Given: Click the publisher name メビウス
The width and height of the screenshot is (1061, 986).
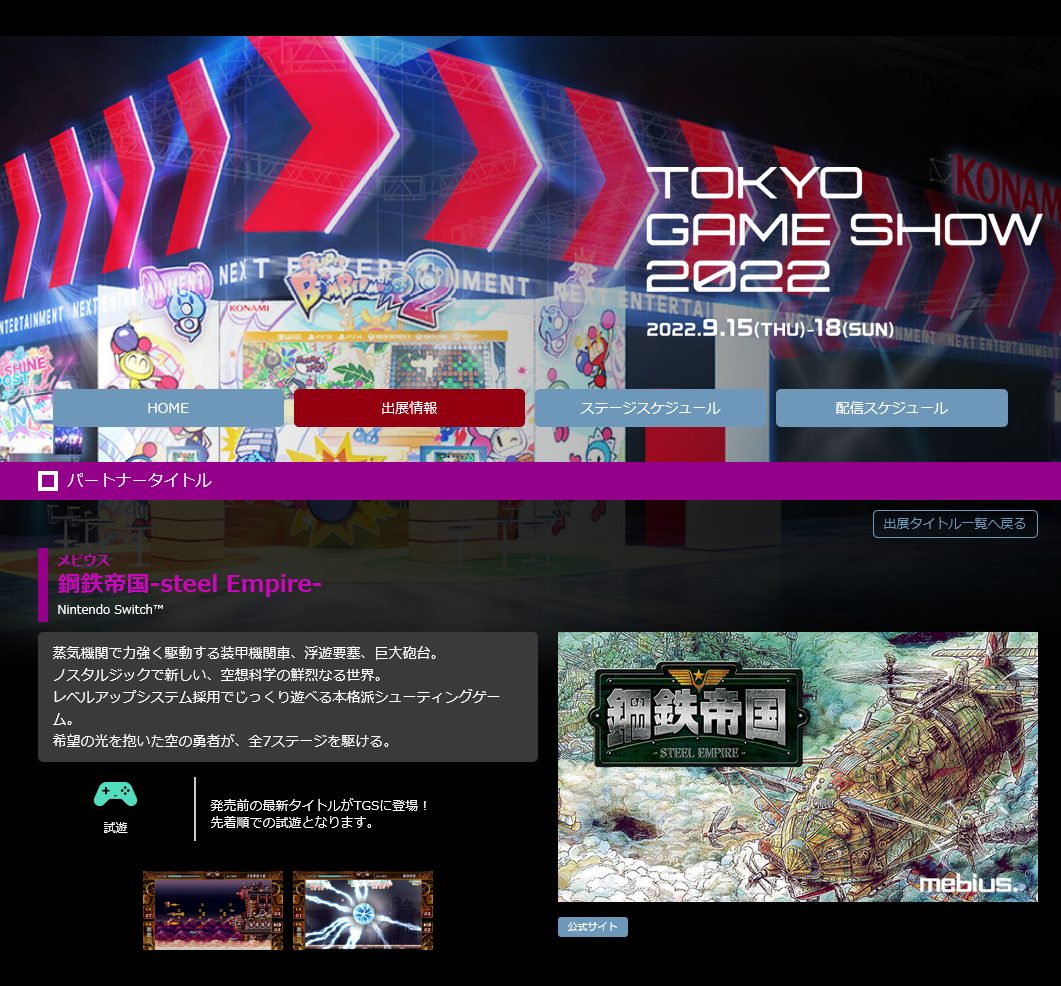Looking at the screenshot, I should coord(83,560).
